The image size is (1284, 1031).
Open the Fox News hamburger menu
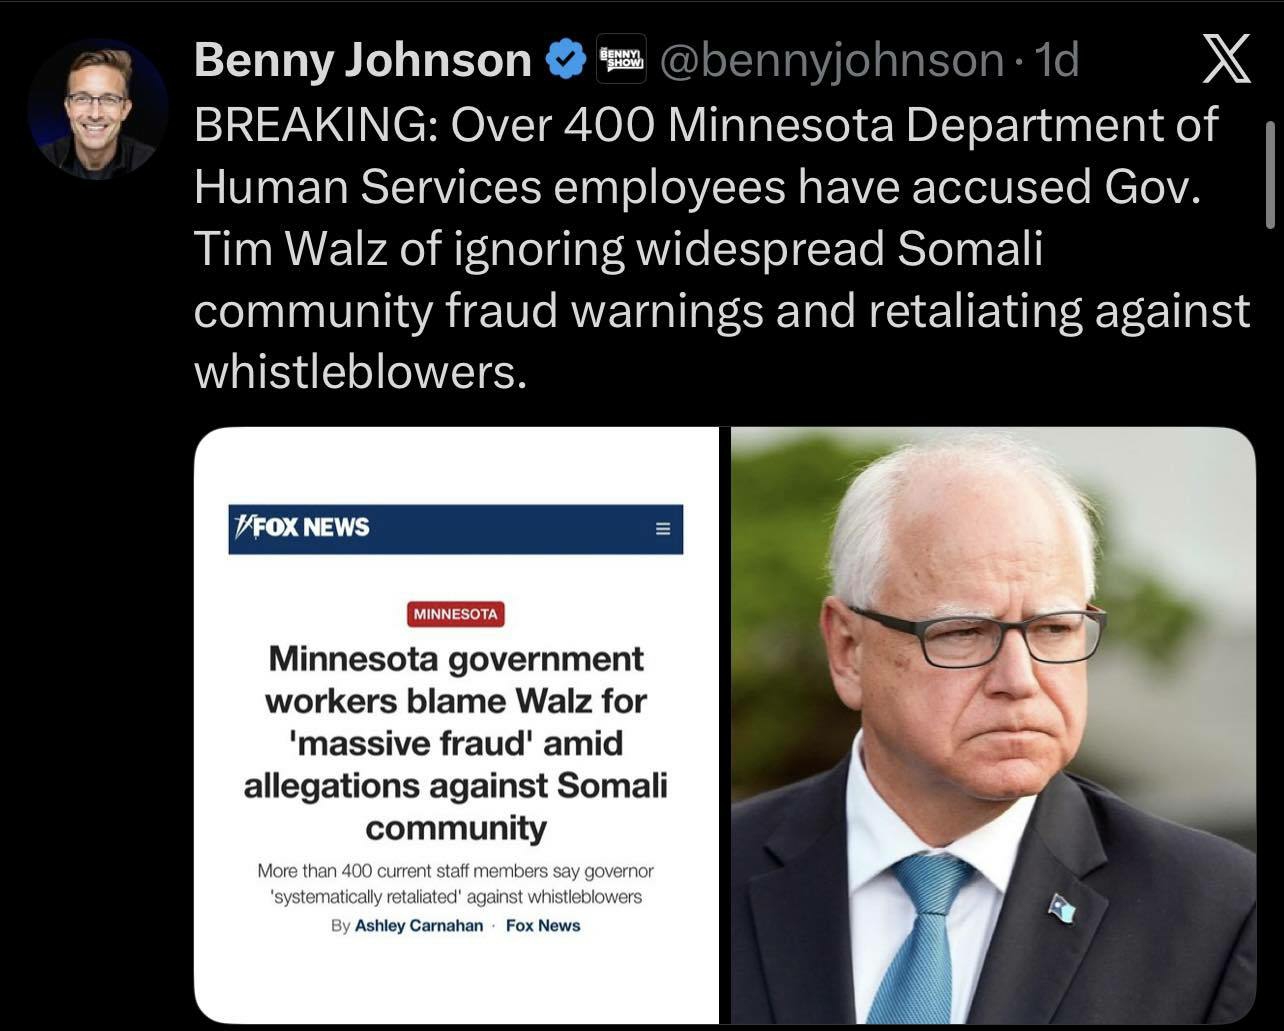click(x=662, y=529)
